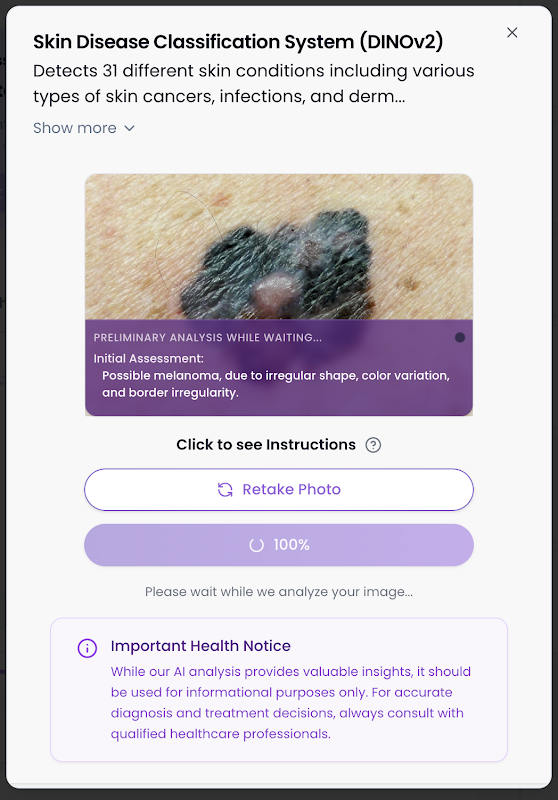Click the circular arrows Retake icon
The image size is (558, 800).
[x=225, y=490]
